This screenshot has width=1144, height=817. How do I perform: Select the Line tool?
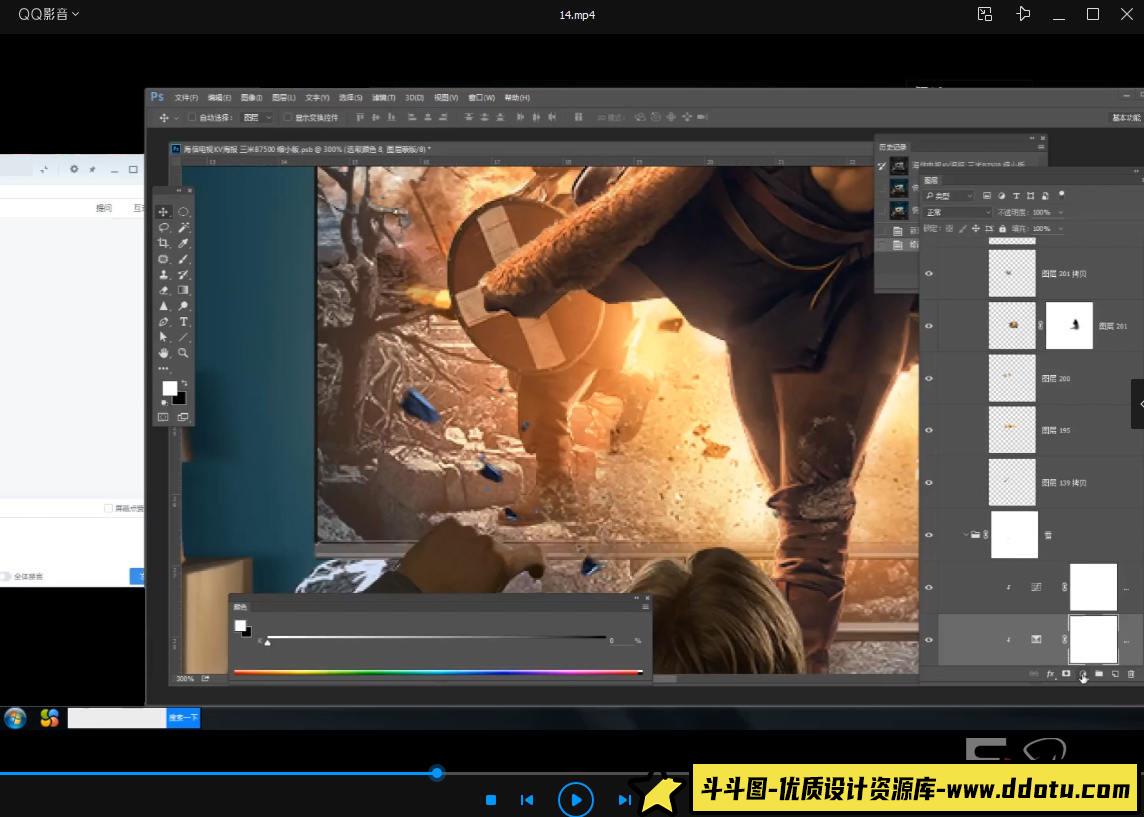click(183, 337)
